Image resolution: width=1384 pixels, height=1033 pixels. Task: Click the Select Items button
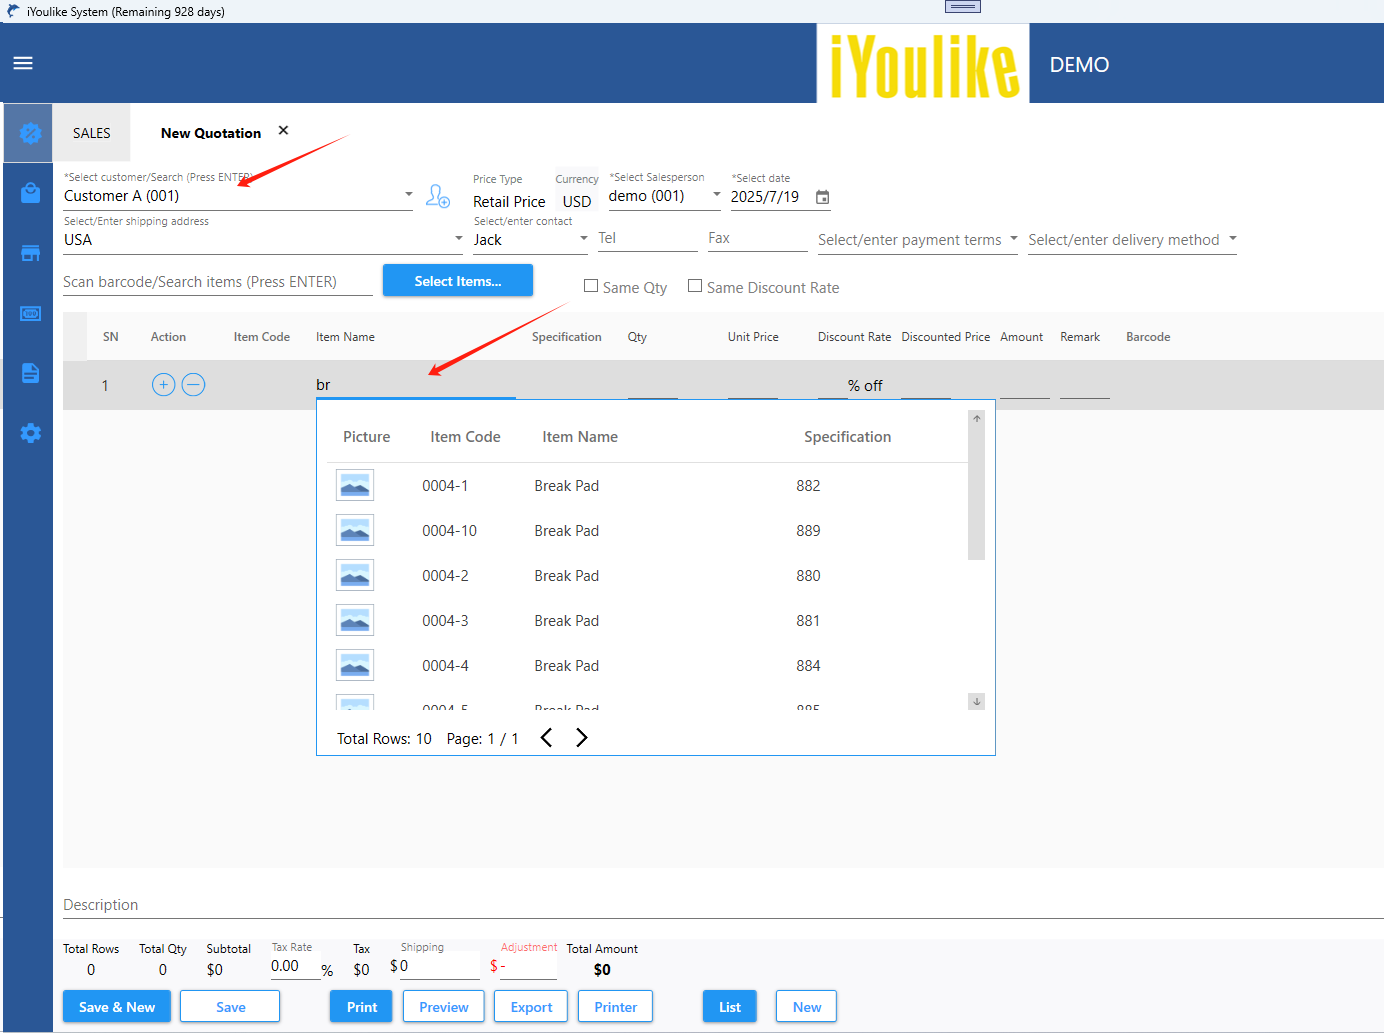[x=458, y=281]
